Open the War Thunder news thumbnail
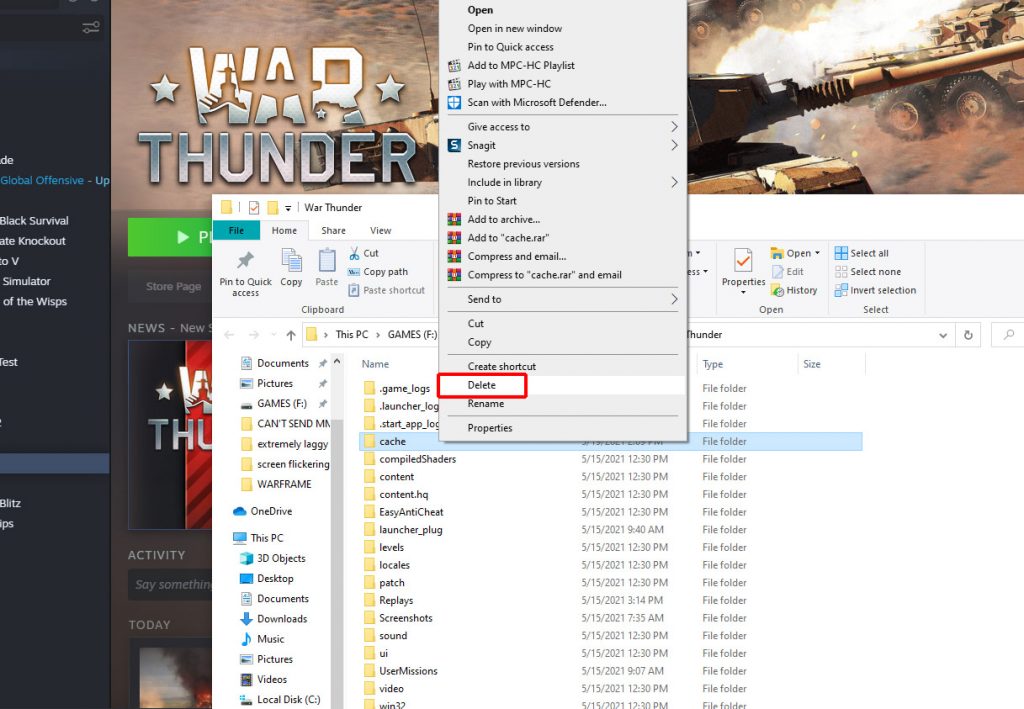The width and height of the screenshot is (1024, 709). [x=170, y=435]
